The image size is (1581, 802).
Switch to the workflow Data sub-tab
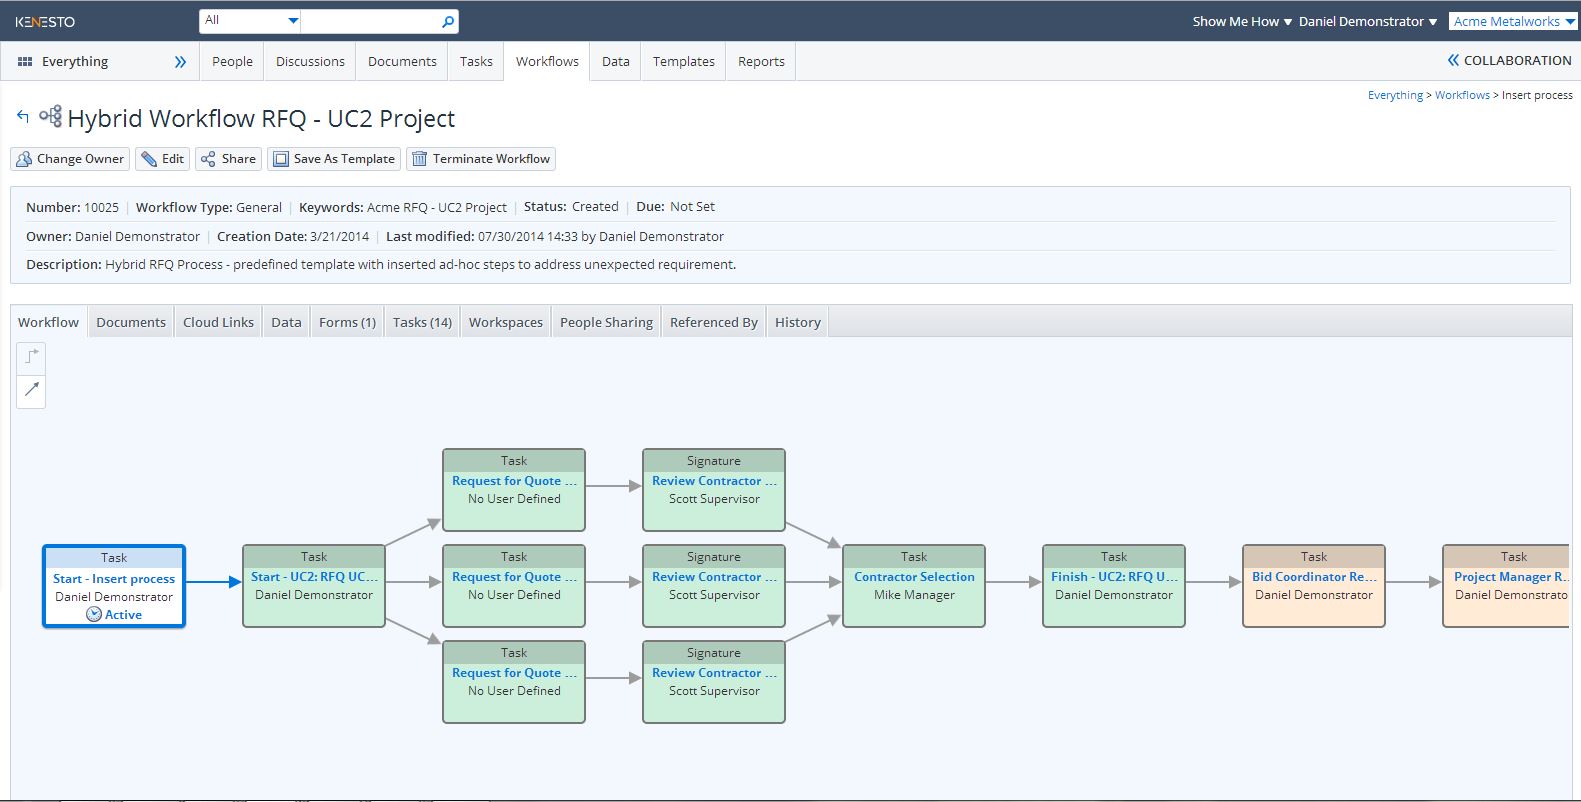286,322
